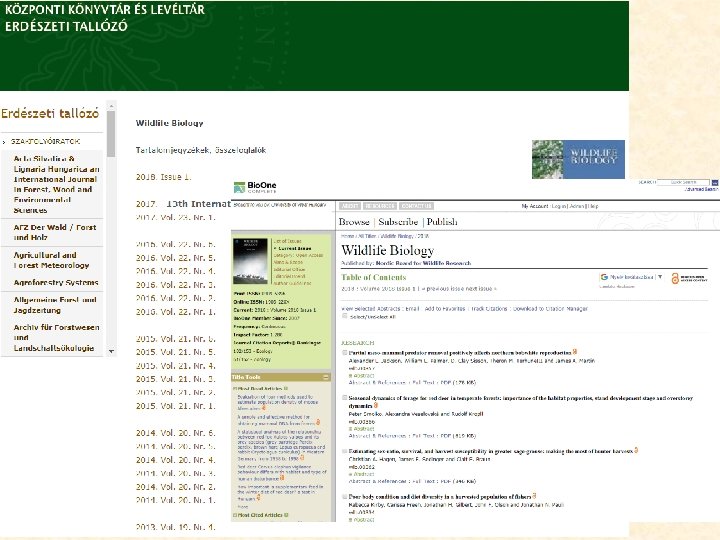
Task: Open the RESOURCES menu button
Action: 380,206
